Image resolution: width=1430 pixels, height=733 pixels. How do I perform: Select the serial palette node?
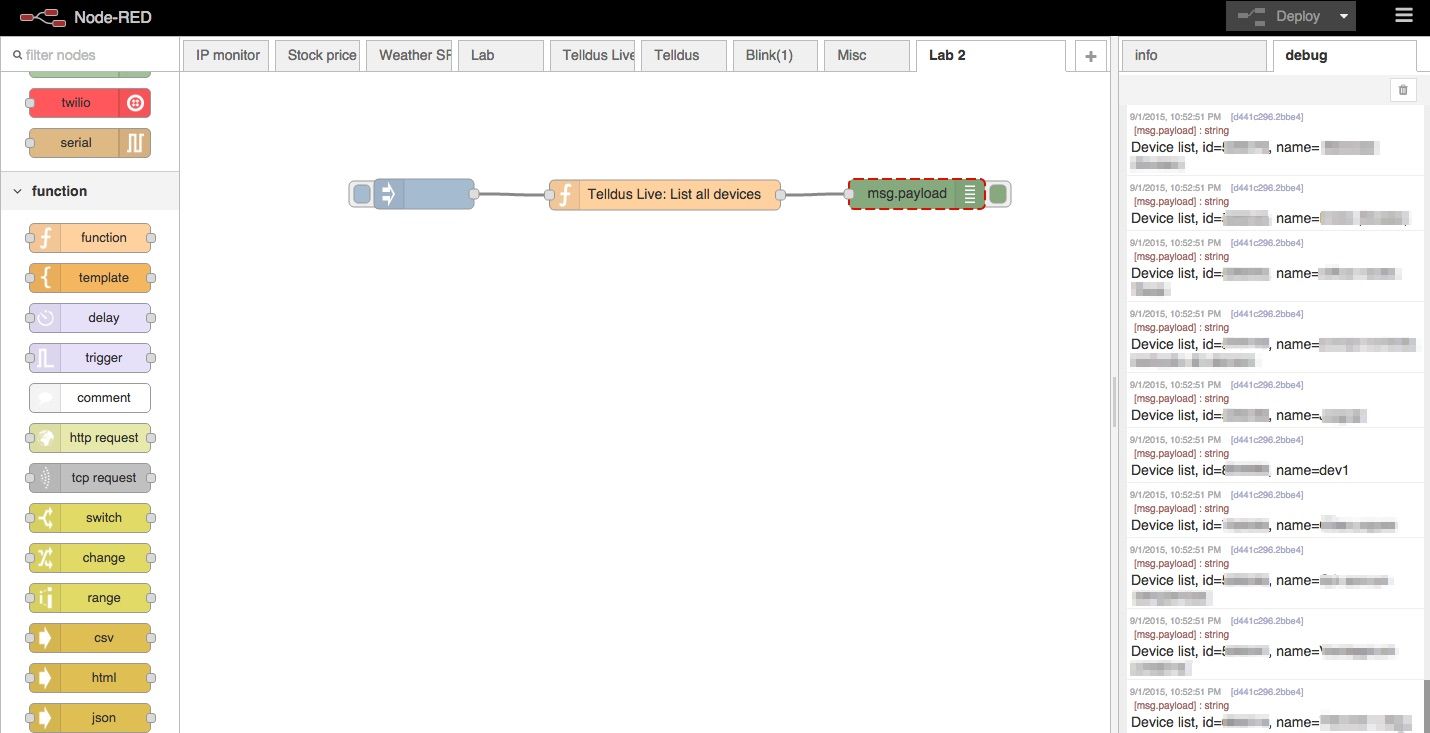tap(90, 143)
